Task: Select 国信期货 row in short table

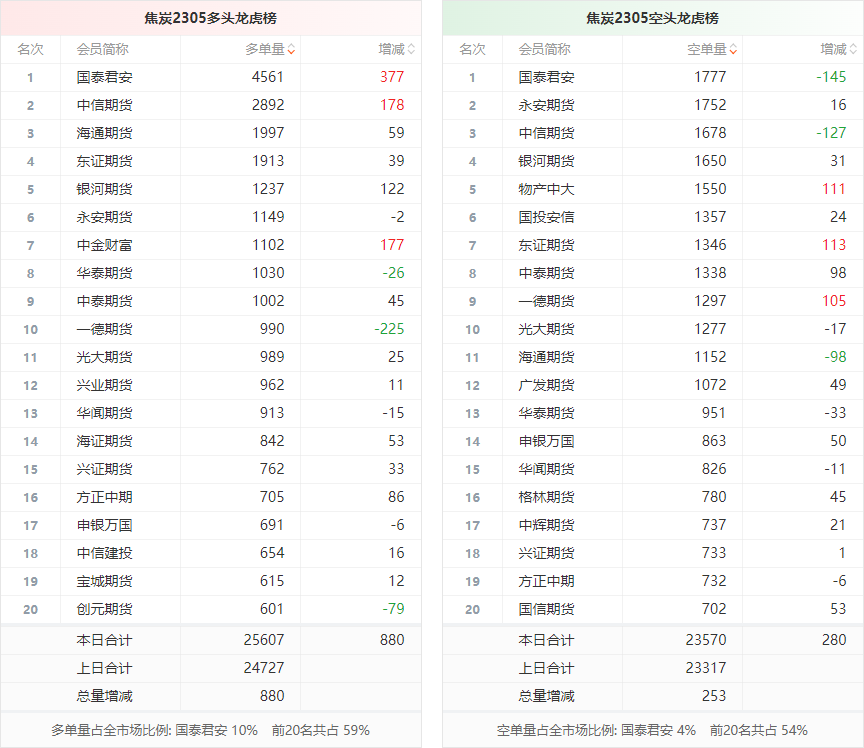Action: [546, 609]
